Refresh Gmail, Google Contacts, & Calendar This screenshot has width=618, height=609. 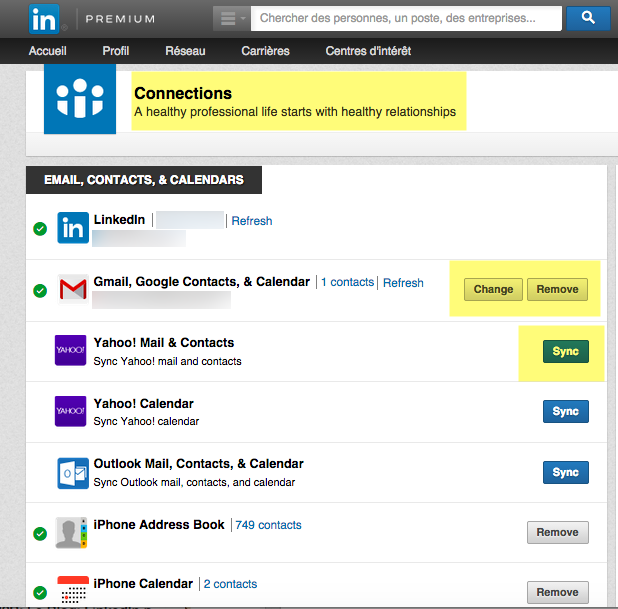click(x=403, y=283)
